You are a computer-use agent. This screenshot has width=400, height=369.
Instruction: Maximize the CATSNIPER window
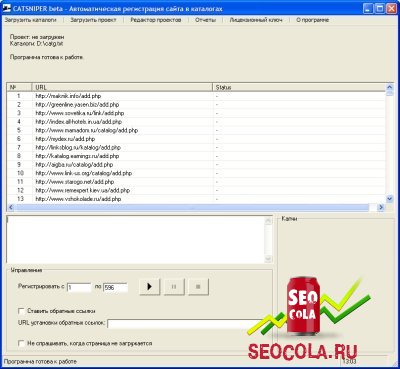coord(380,9)
